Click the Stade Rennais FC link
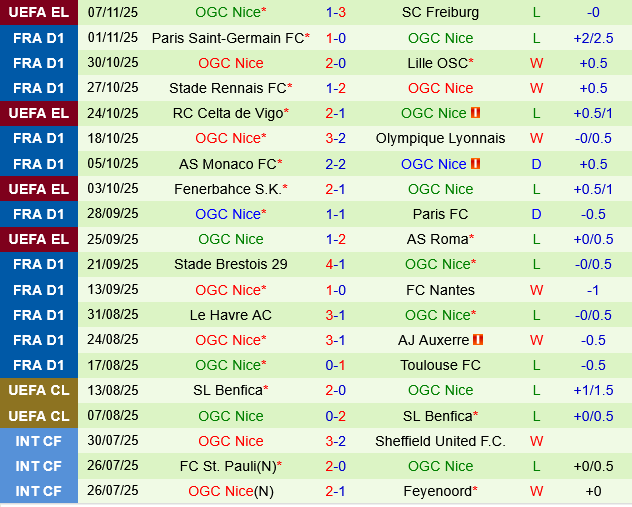 pos(228,88)
